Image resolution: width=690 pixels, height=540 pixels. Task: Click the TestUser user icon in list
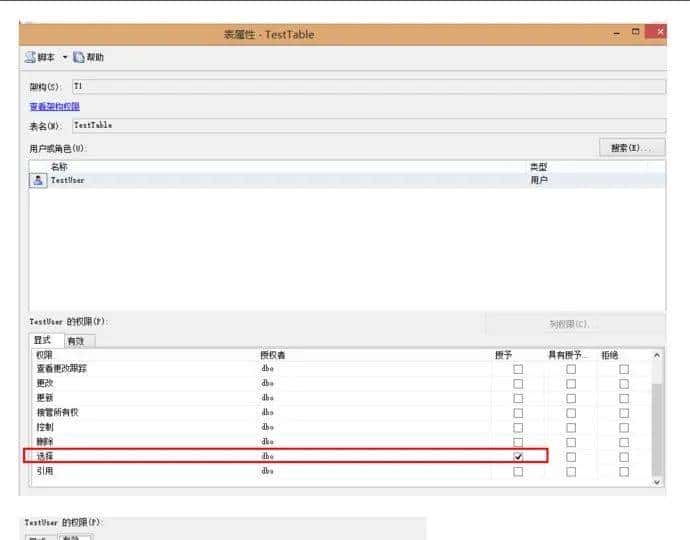[x=38, y=180]
